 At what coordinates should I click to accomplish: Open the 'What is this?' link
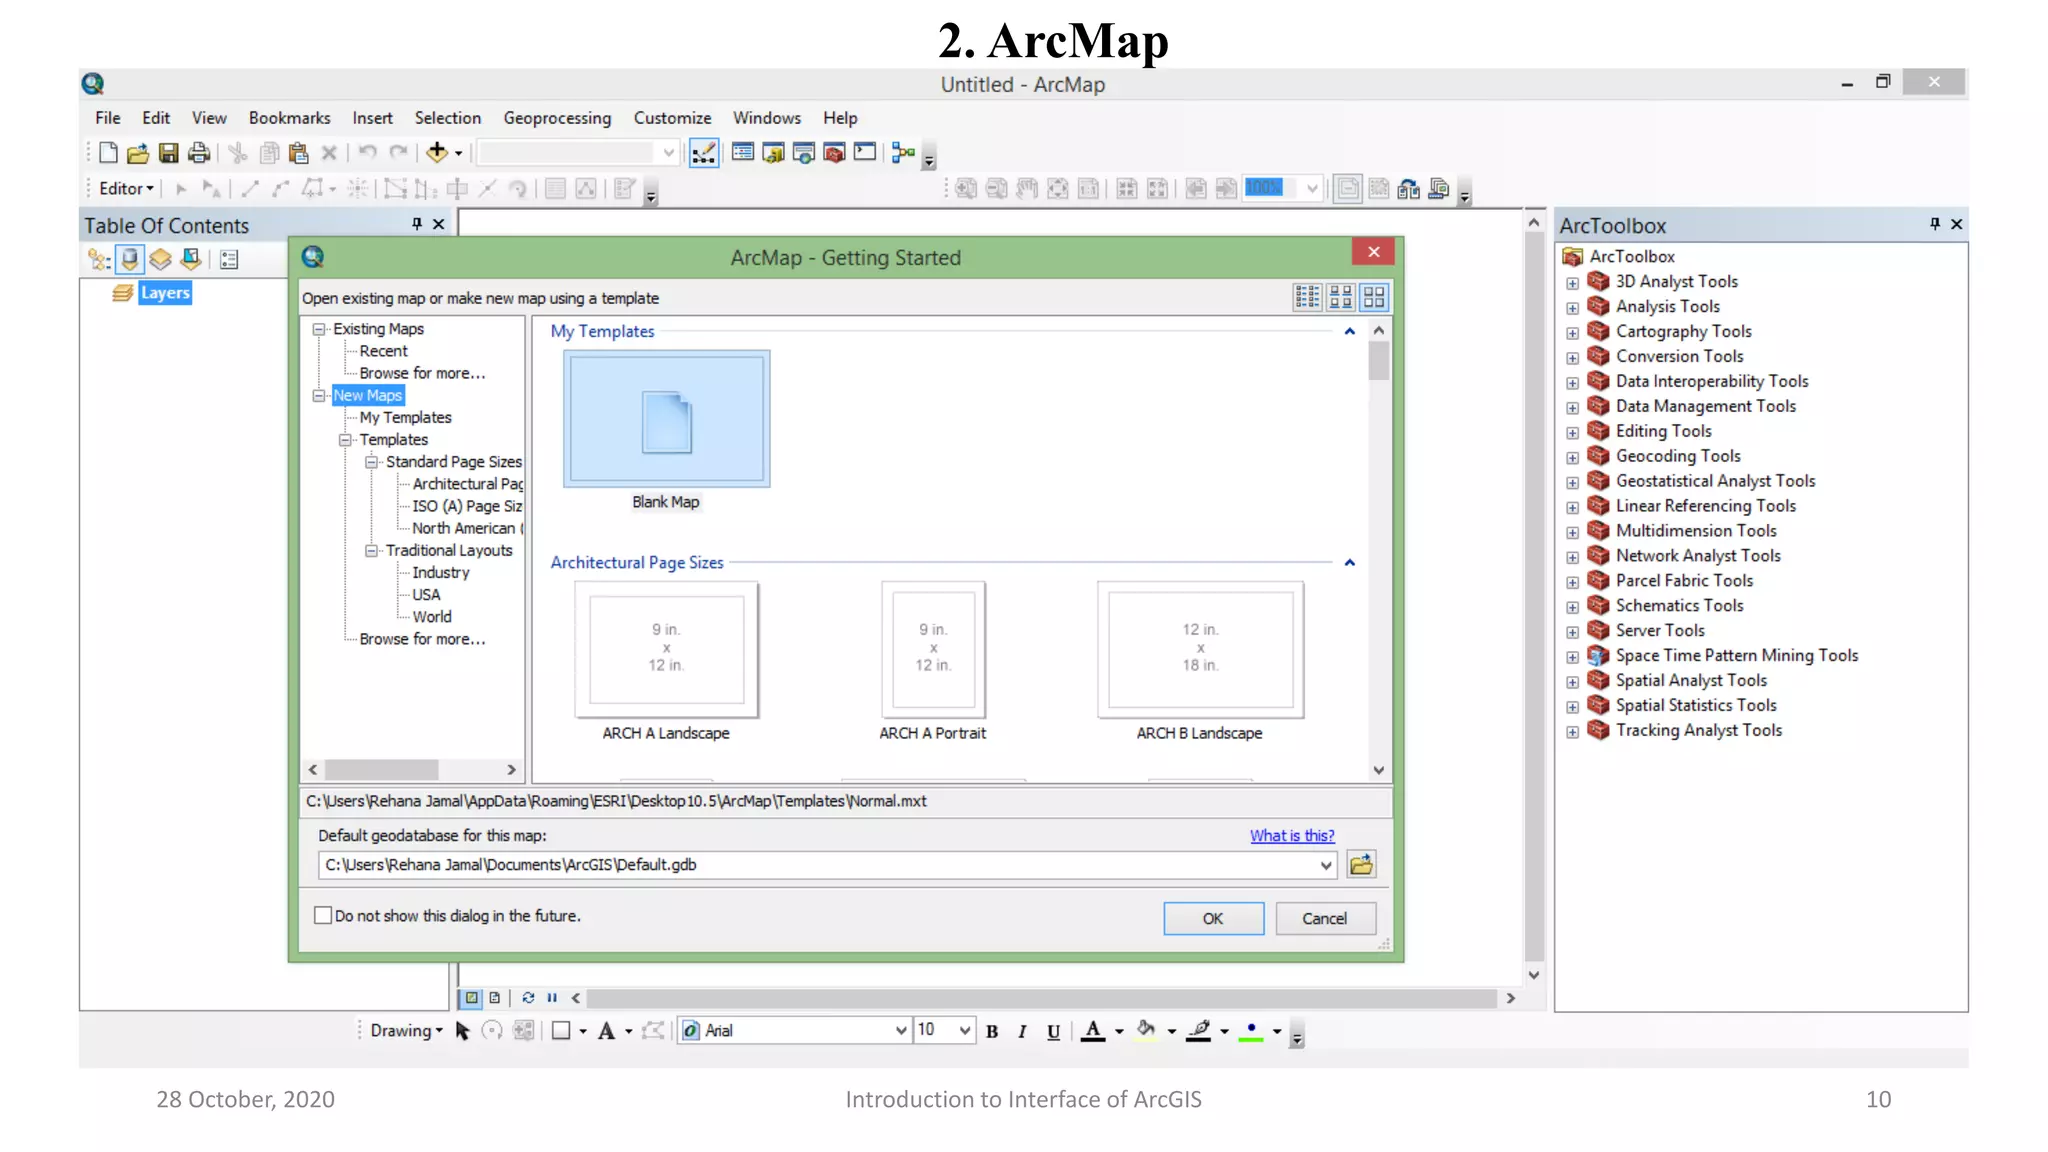tap(1292, 835)
